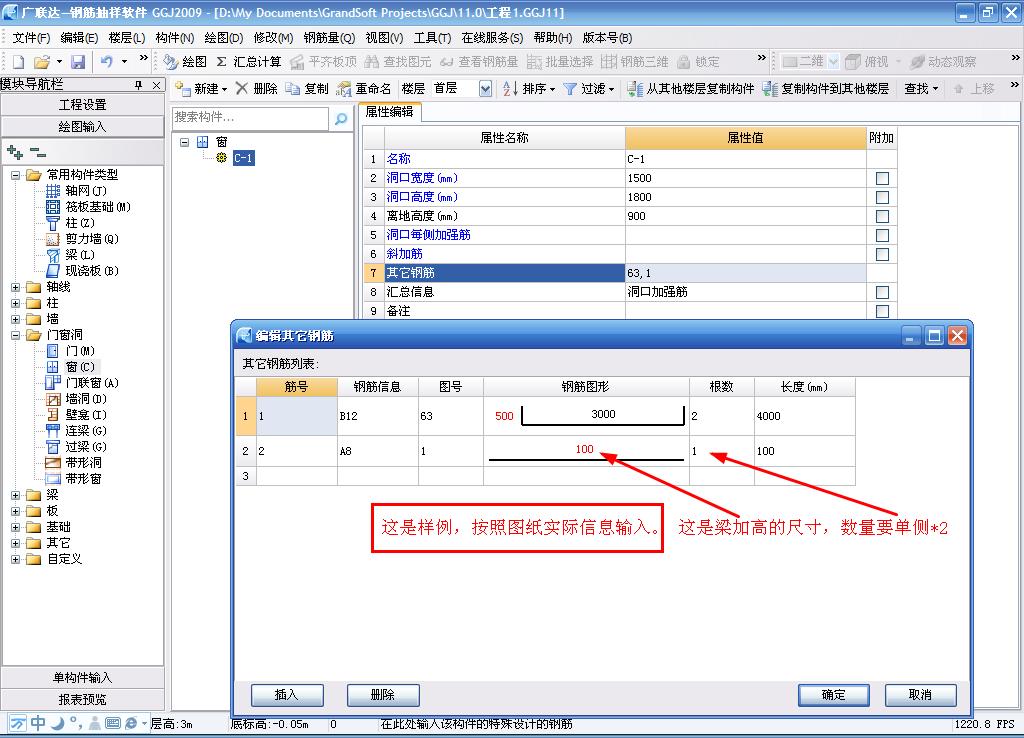Click the search magnifier icon beside 搜索构件
The image size is (1024, 738).
point(341,118)
